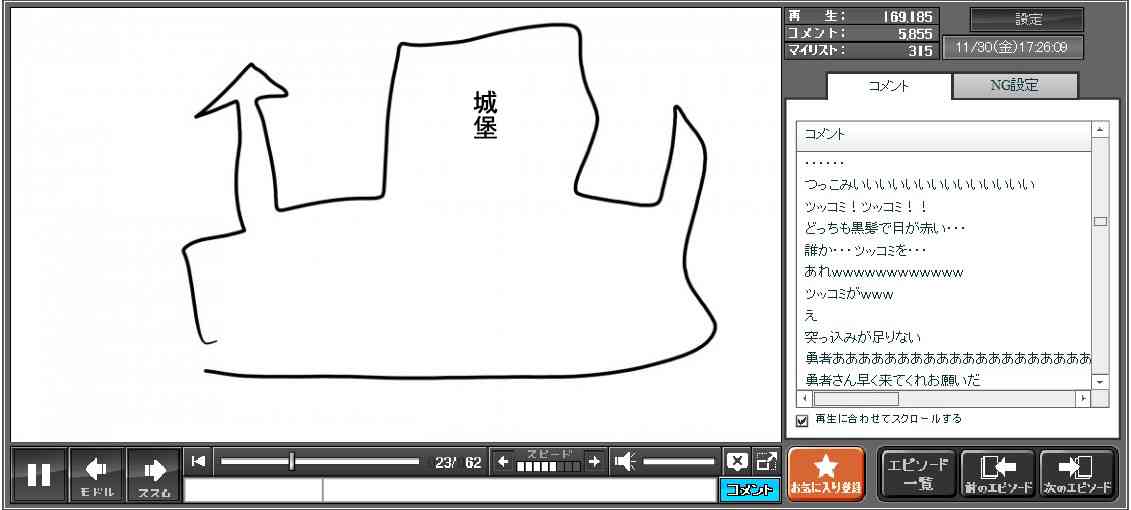This screenshot has height=510, width=1131.
Task: Click the モドル back arrow button
Action: click(96, 475)
